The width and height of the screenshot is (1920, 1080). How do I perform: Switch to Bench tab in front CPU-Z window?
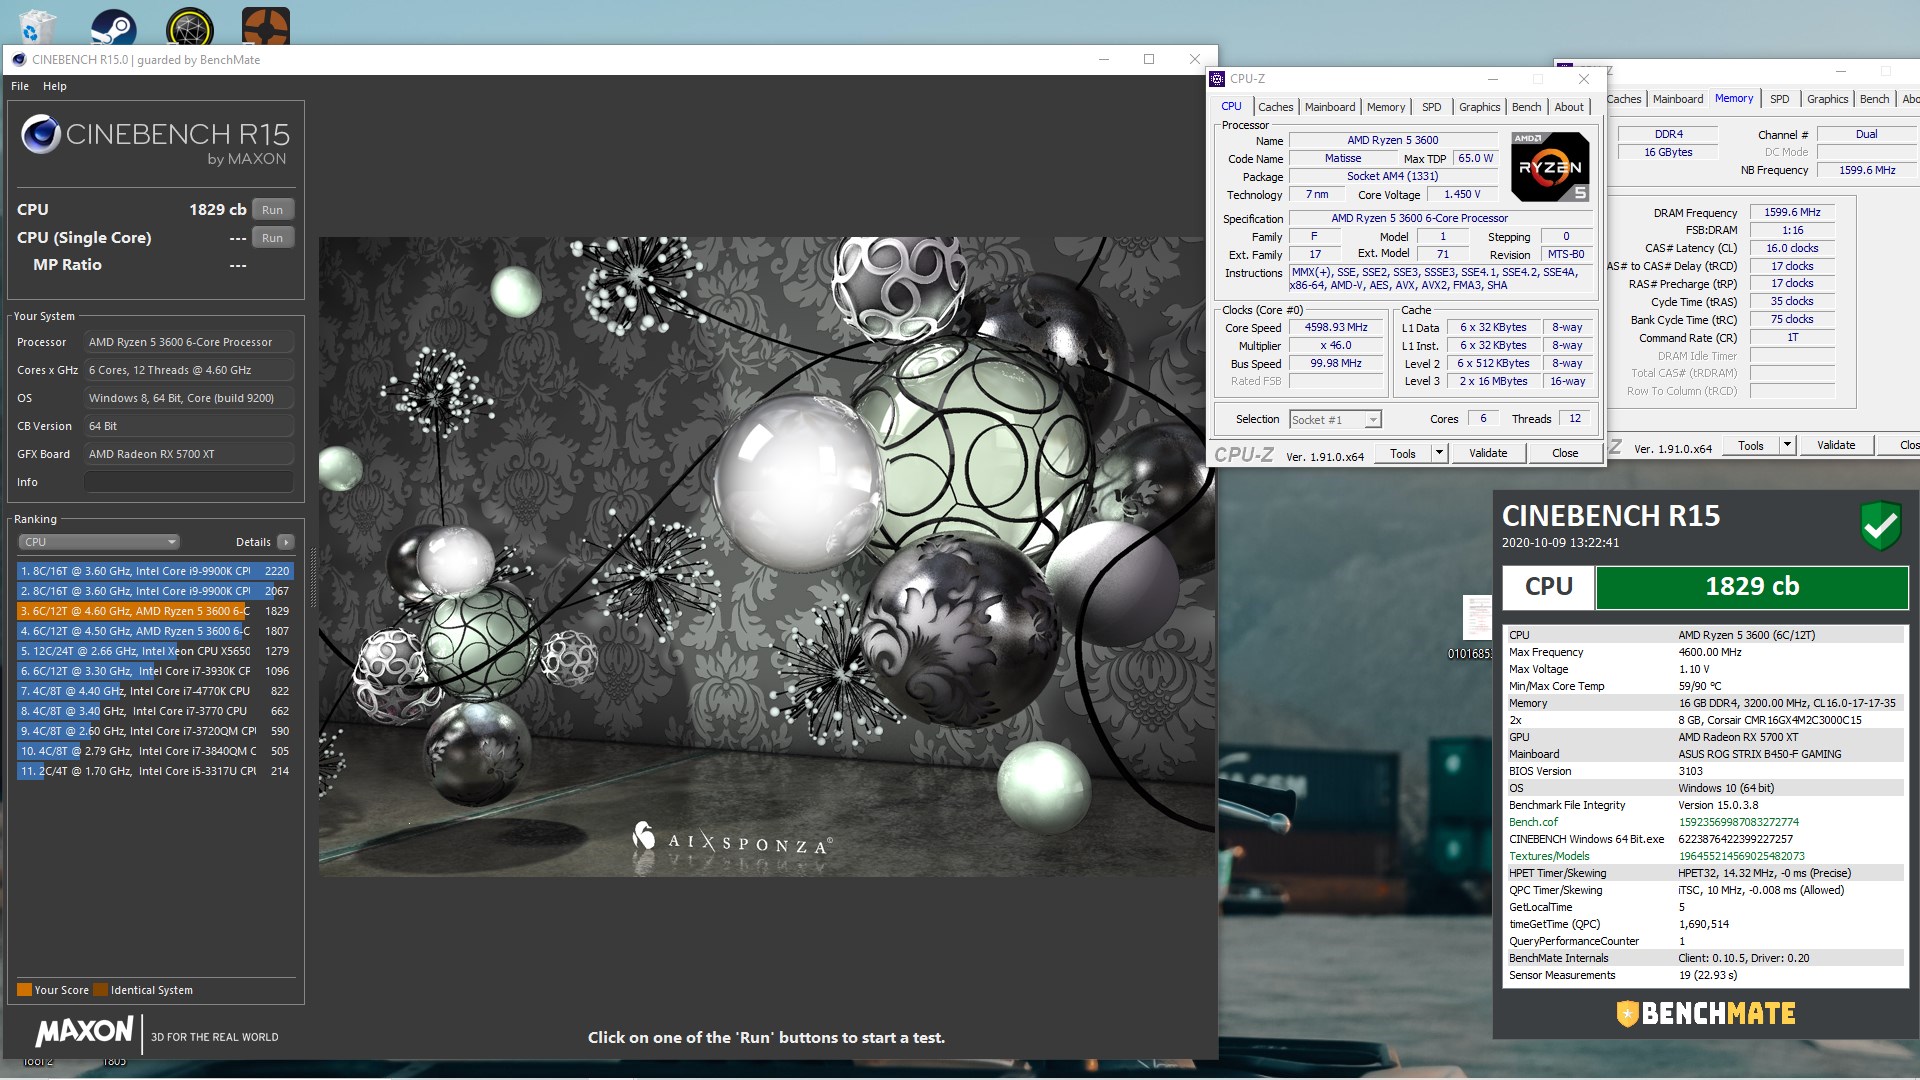[x=1526, y=107]
